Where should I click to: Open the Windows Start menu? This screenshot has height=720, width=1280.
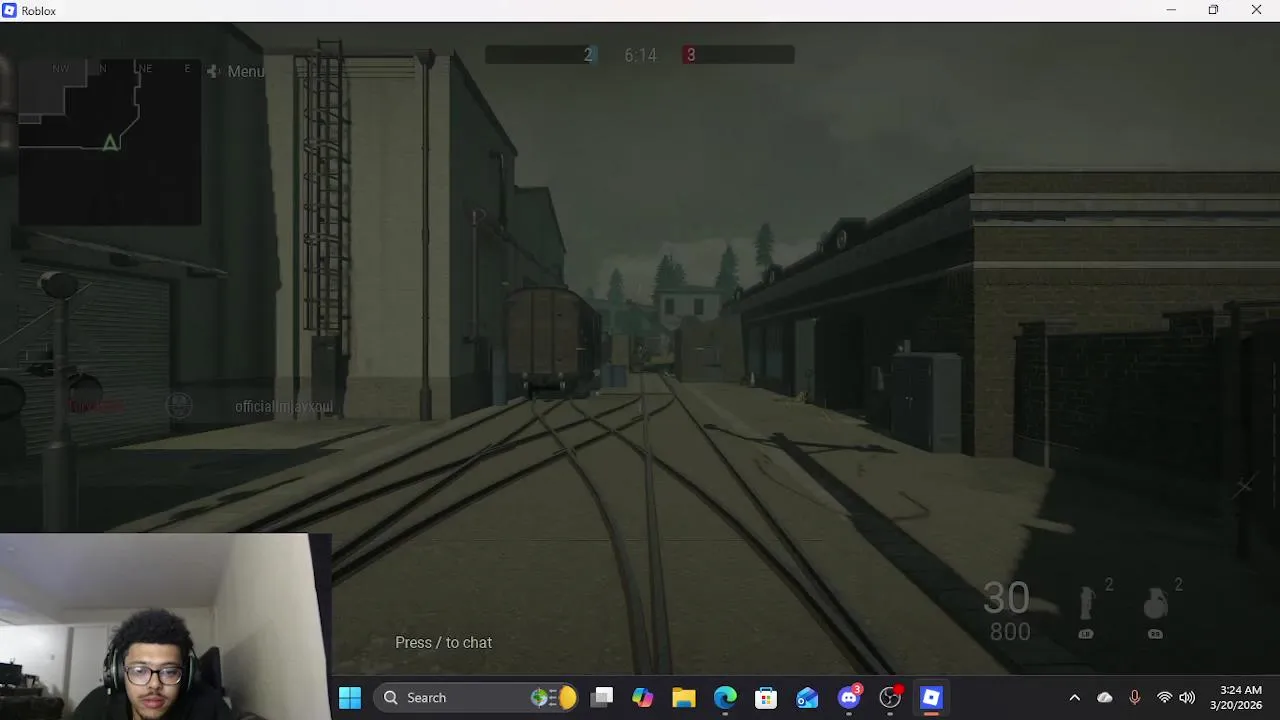[x=350, y=697]
